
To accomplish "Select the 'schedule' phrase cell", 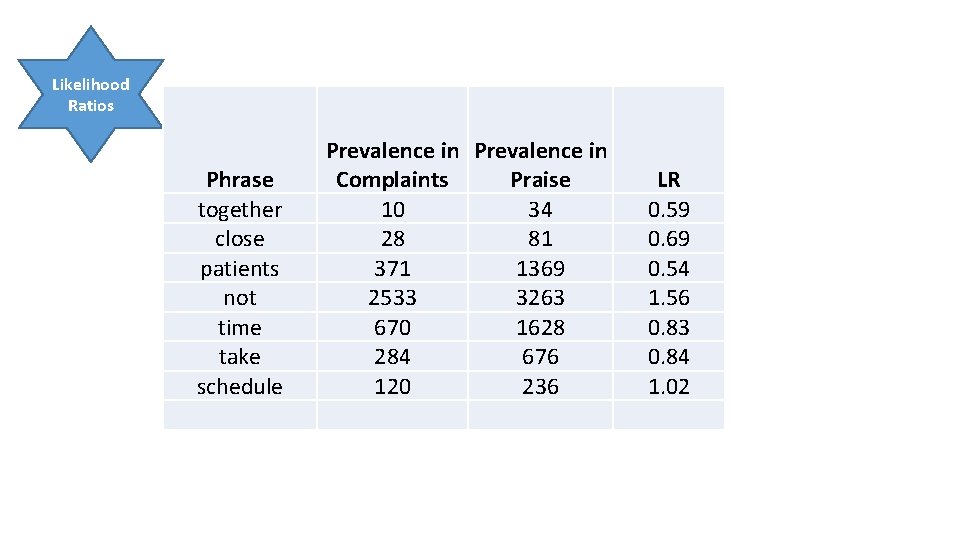I will 240,386.
